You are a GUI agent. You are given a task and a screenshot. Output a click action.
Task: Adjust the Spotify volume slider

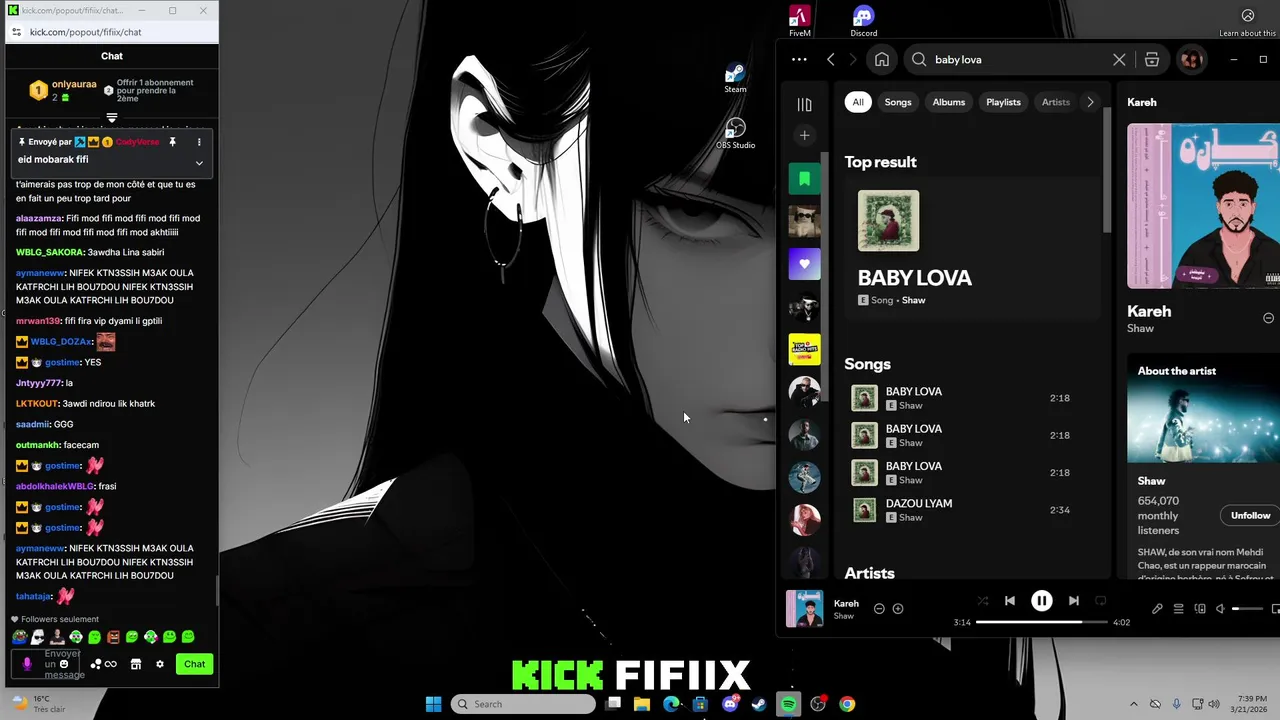[x=1248, y=609]
